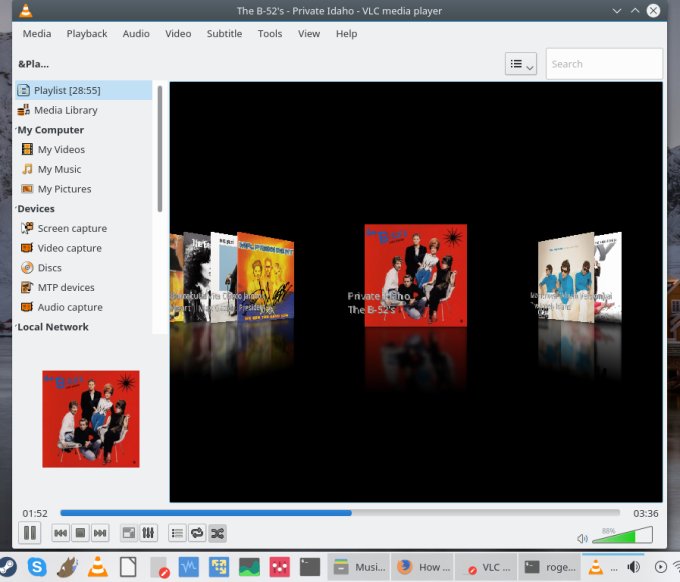Image resolution: width=680 pixels, height=582 pixels.
Task: Select Playlist [28:55] in sidebar
Action: tap(84, 90)
